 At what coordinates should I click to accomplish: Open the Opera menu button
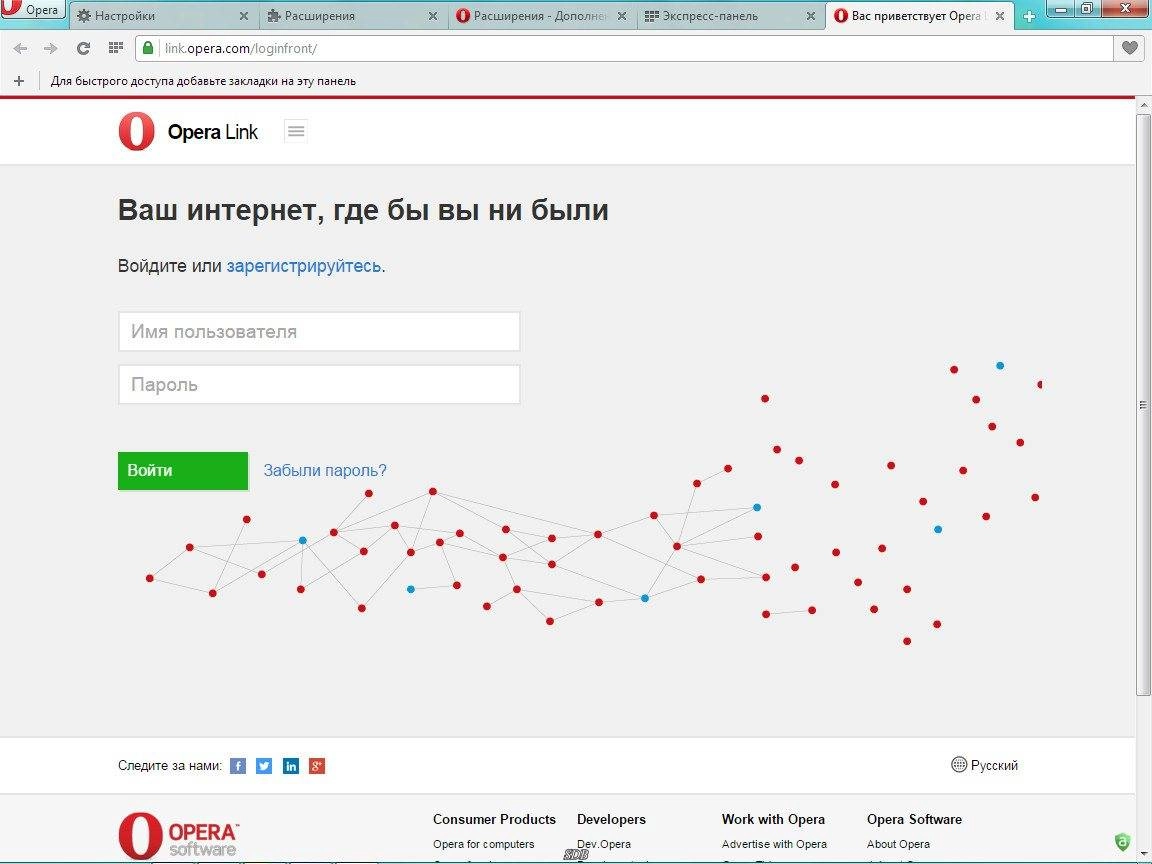coord(33,10)
